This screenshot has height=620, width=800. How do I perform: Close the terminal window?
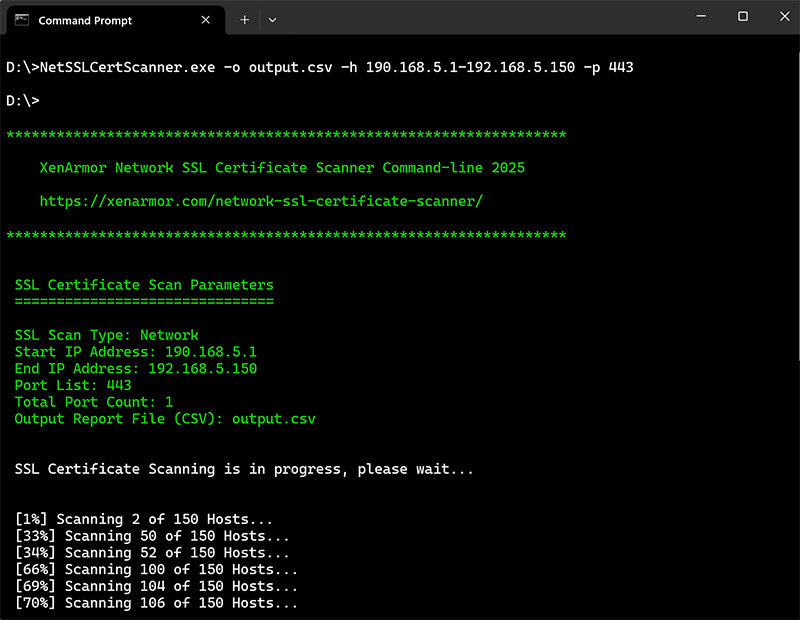click(x=785, y=17)
